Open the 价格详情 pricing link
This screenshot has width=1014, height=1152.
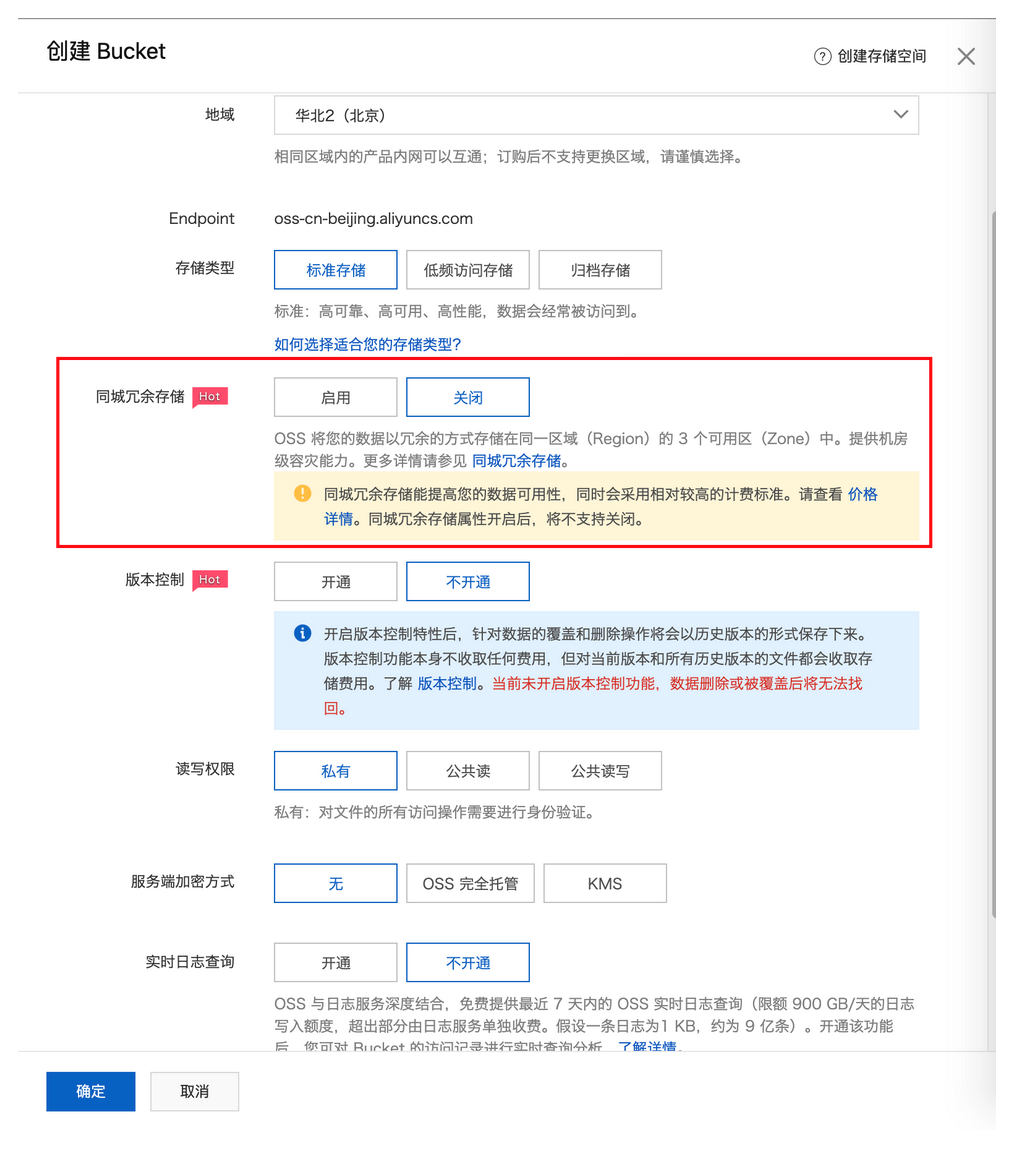(863, 494)
